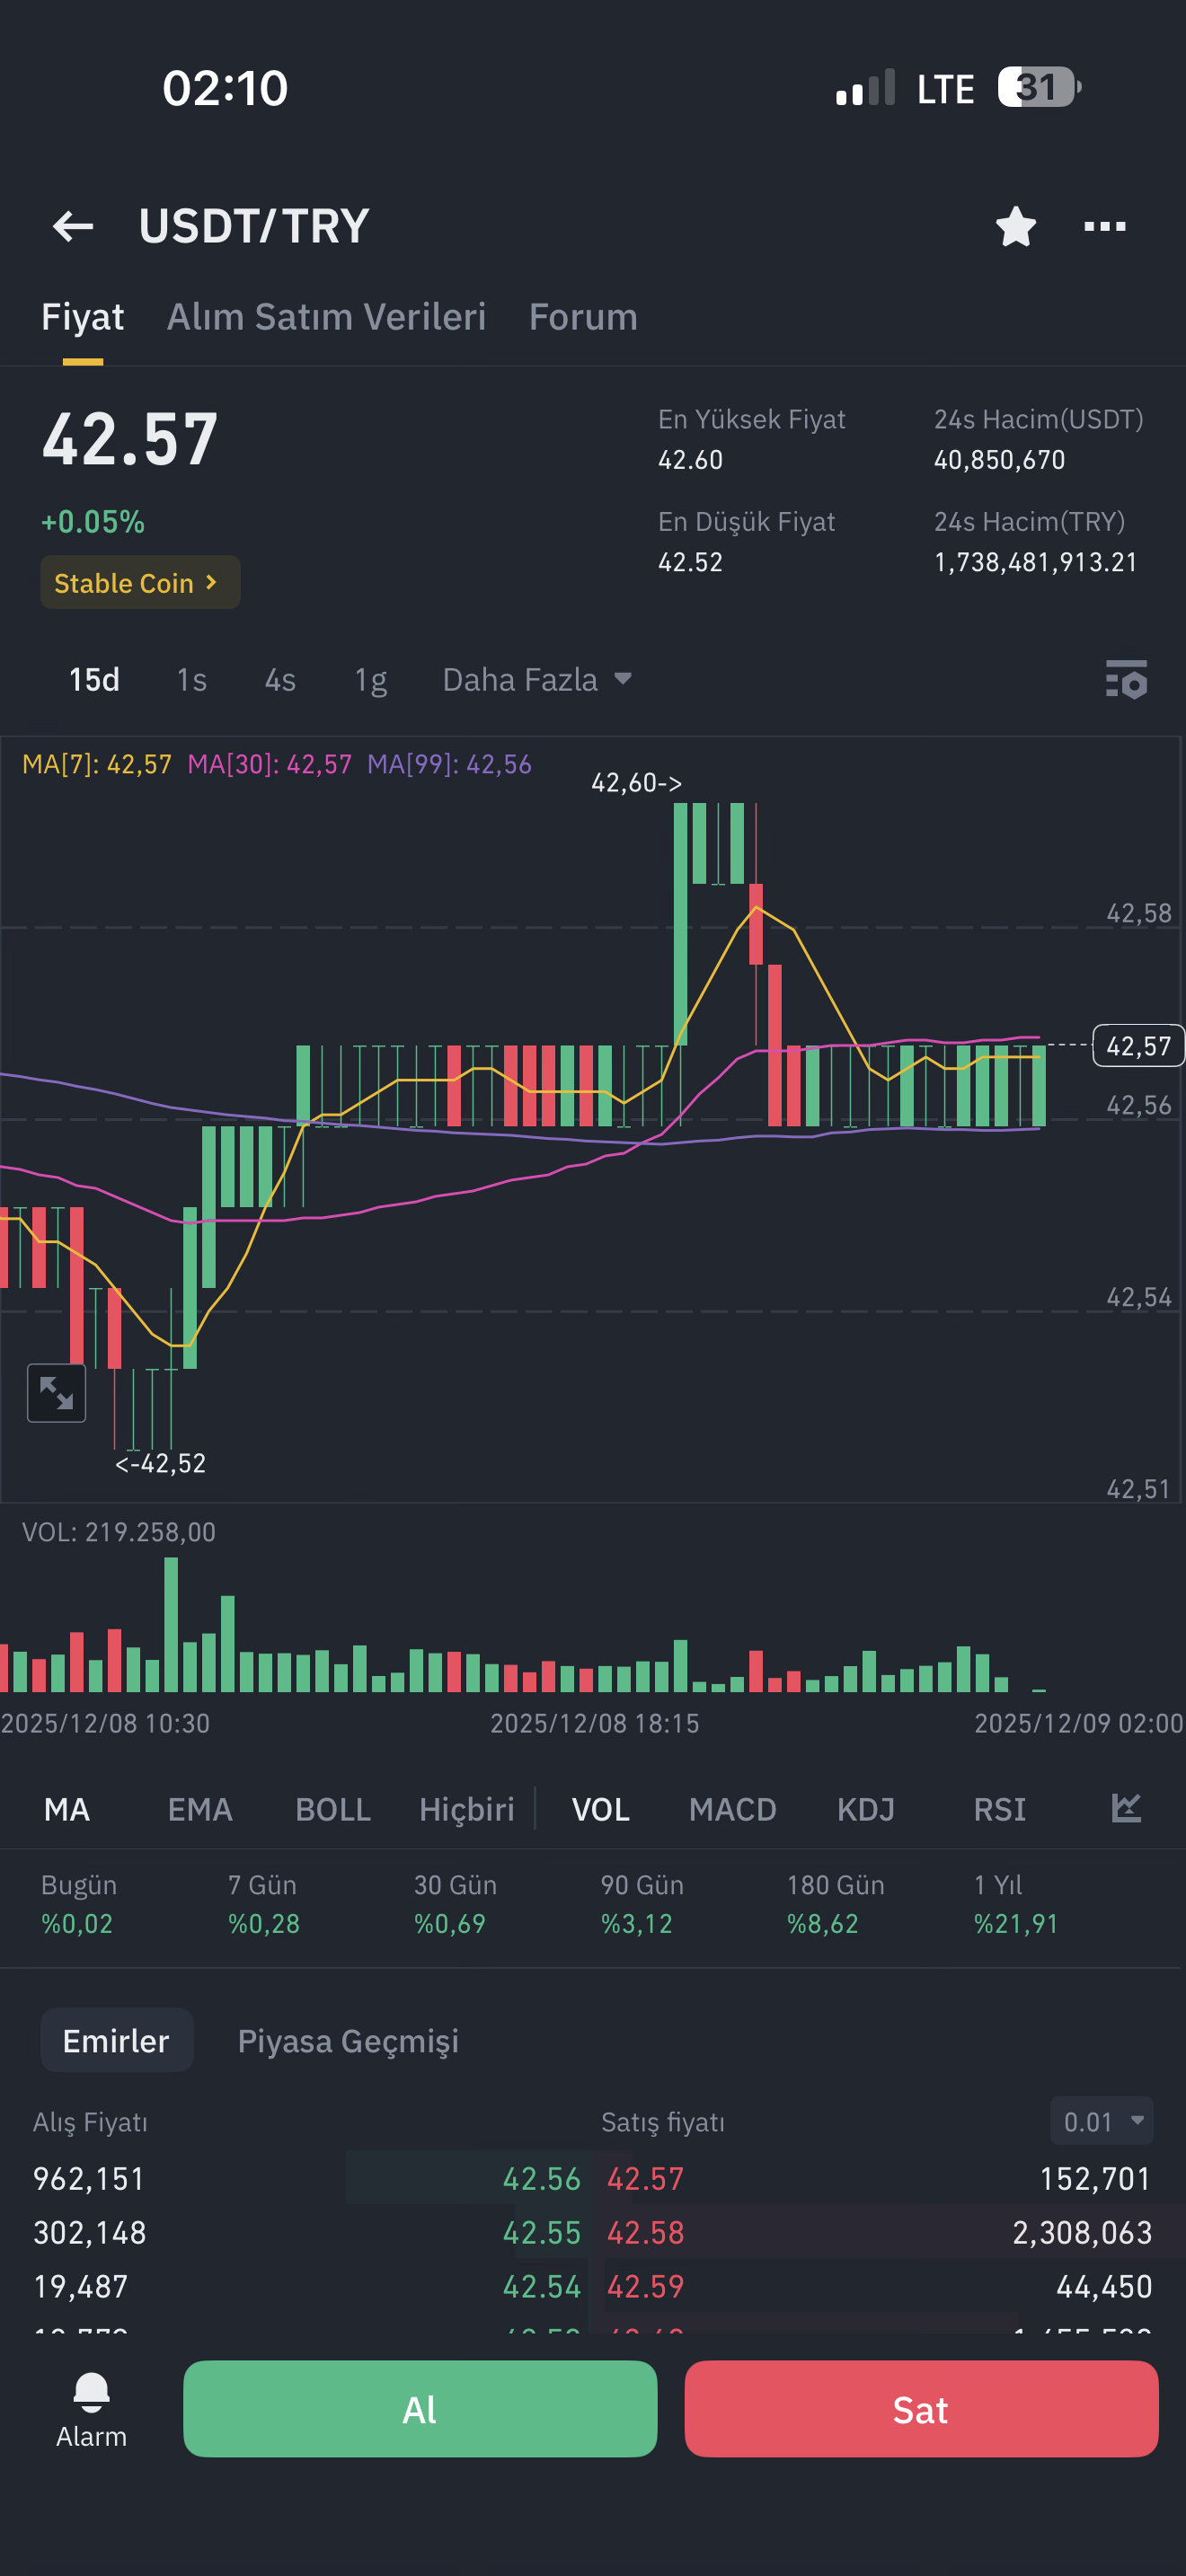This screenshot has width=1186, height=2576.
Task: Open the three-dot more options menu
Action: point(1105,226)
